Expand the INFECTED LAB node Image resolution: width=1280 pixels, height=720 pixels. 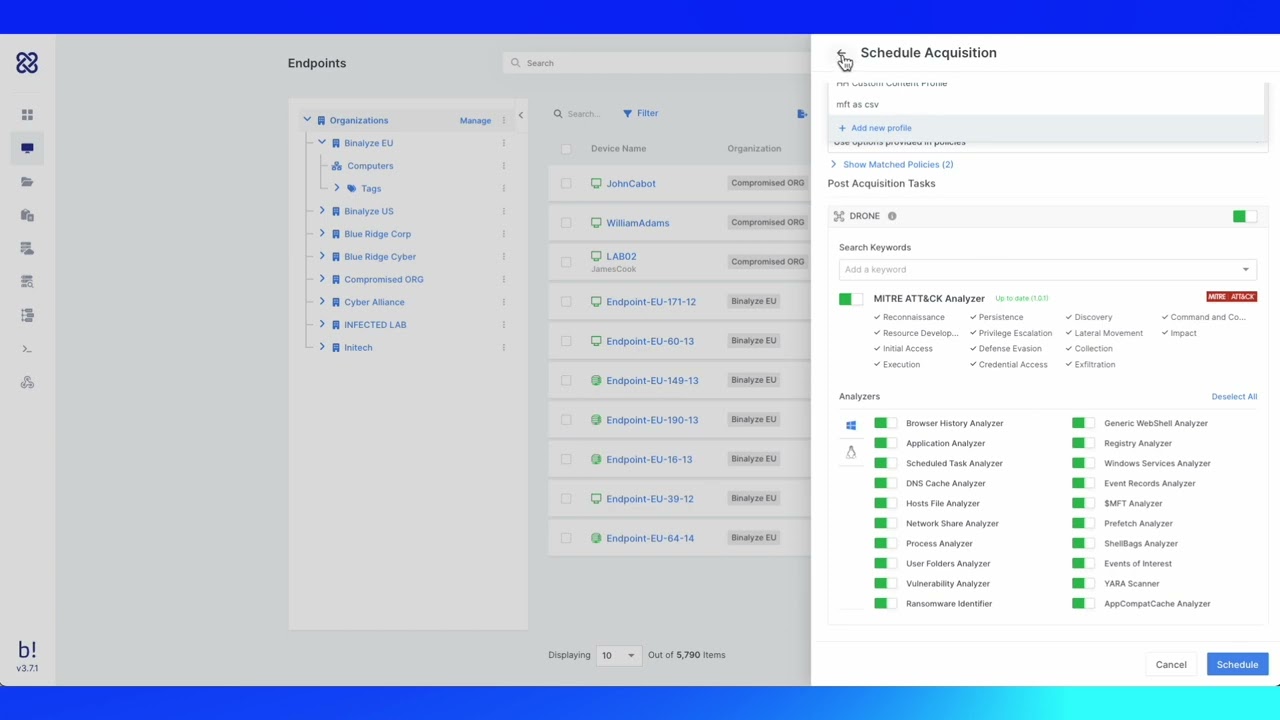coord(322,324)
